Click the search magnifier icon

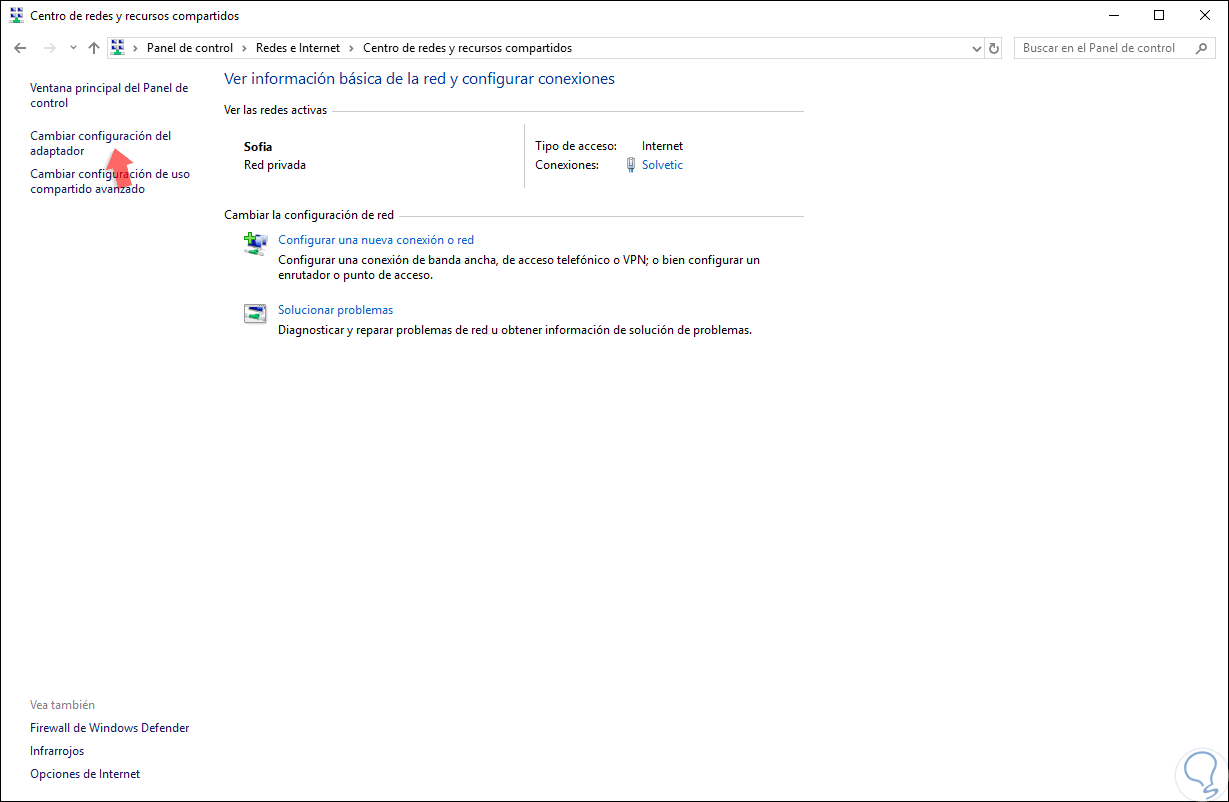1201,48
